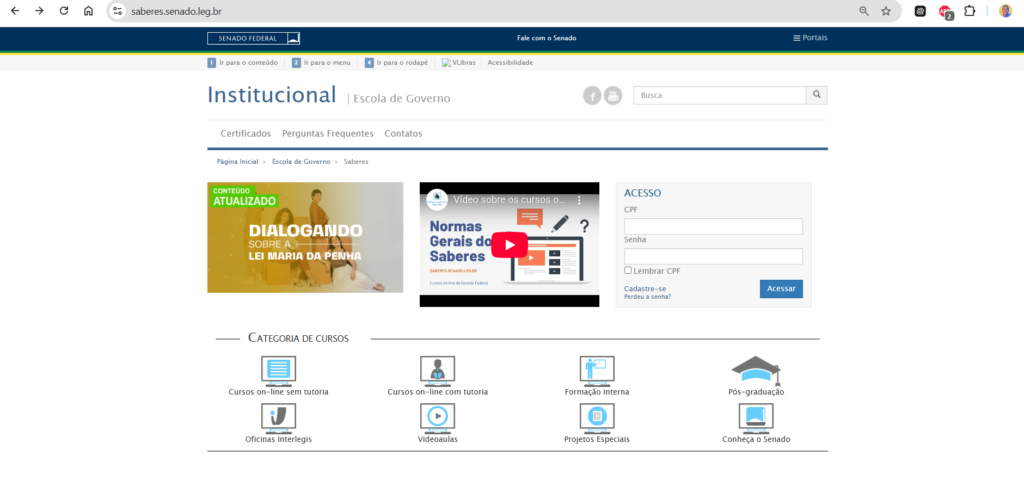Open the Formação interna category icon
This screenshot has height=480, width=1024.
(x=597, y=372)
